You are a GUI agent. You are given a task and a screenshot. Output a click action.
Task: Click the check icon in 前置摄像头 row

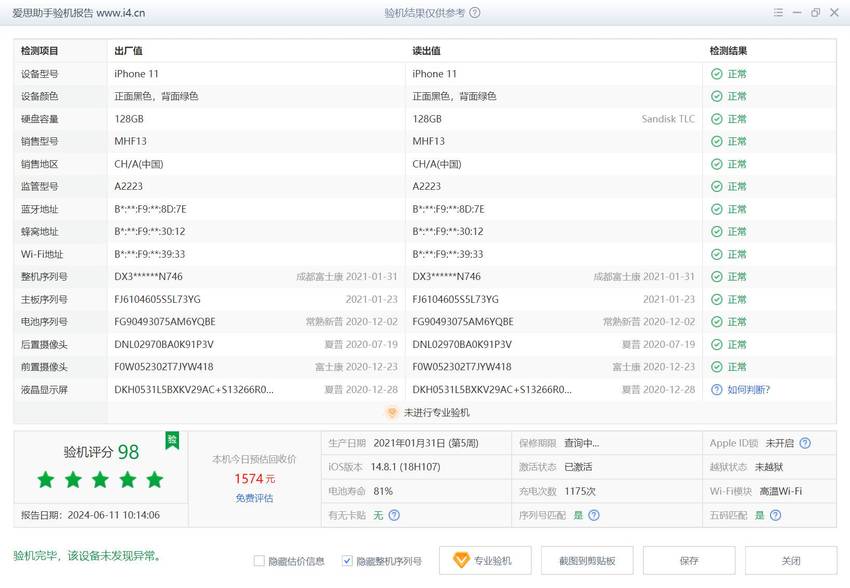[717, 367]
